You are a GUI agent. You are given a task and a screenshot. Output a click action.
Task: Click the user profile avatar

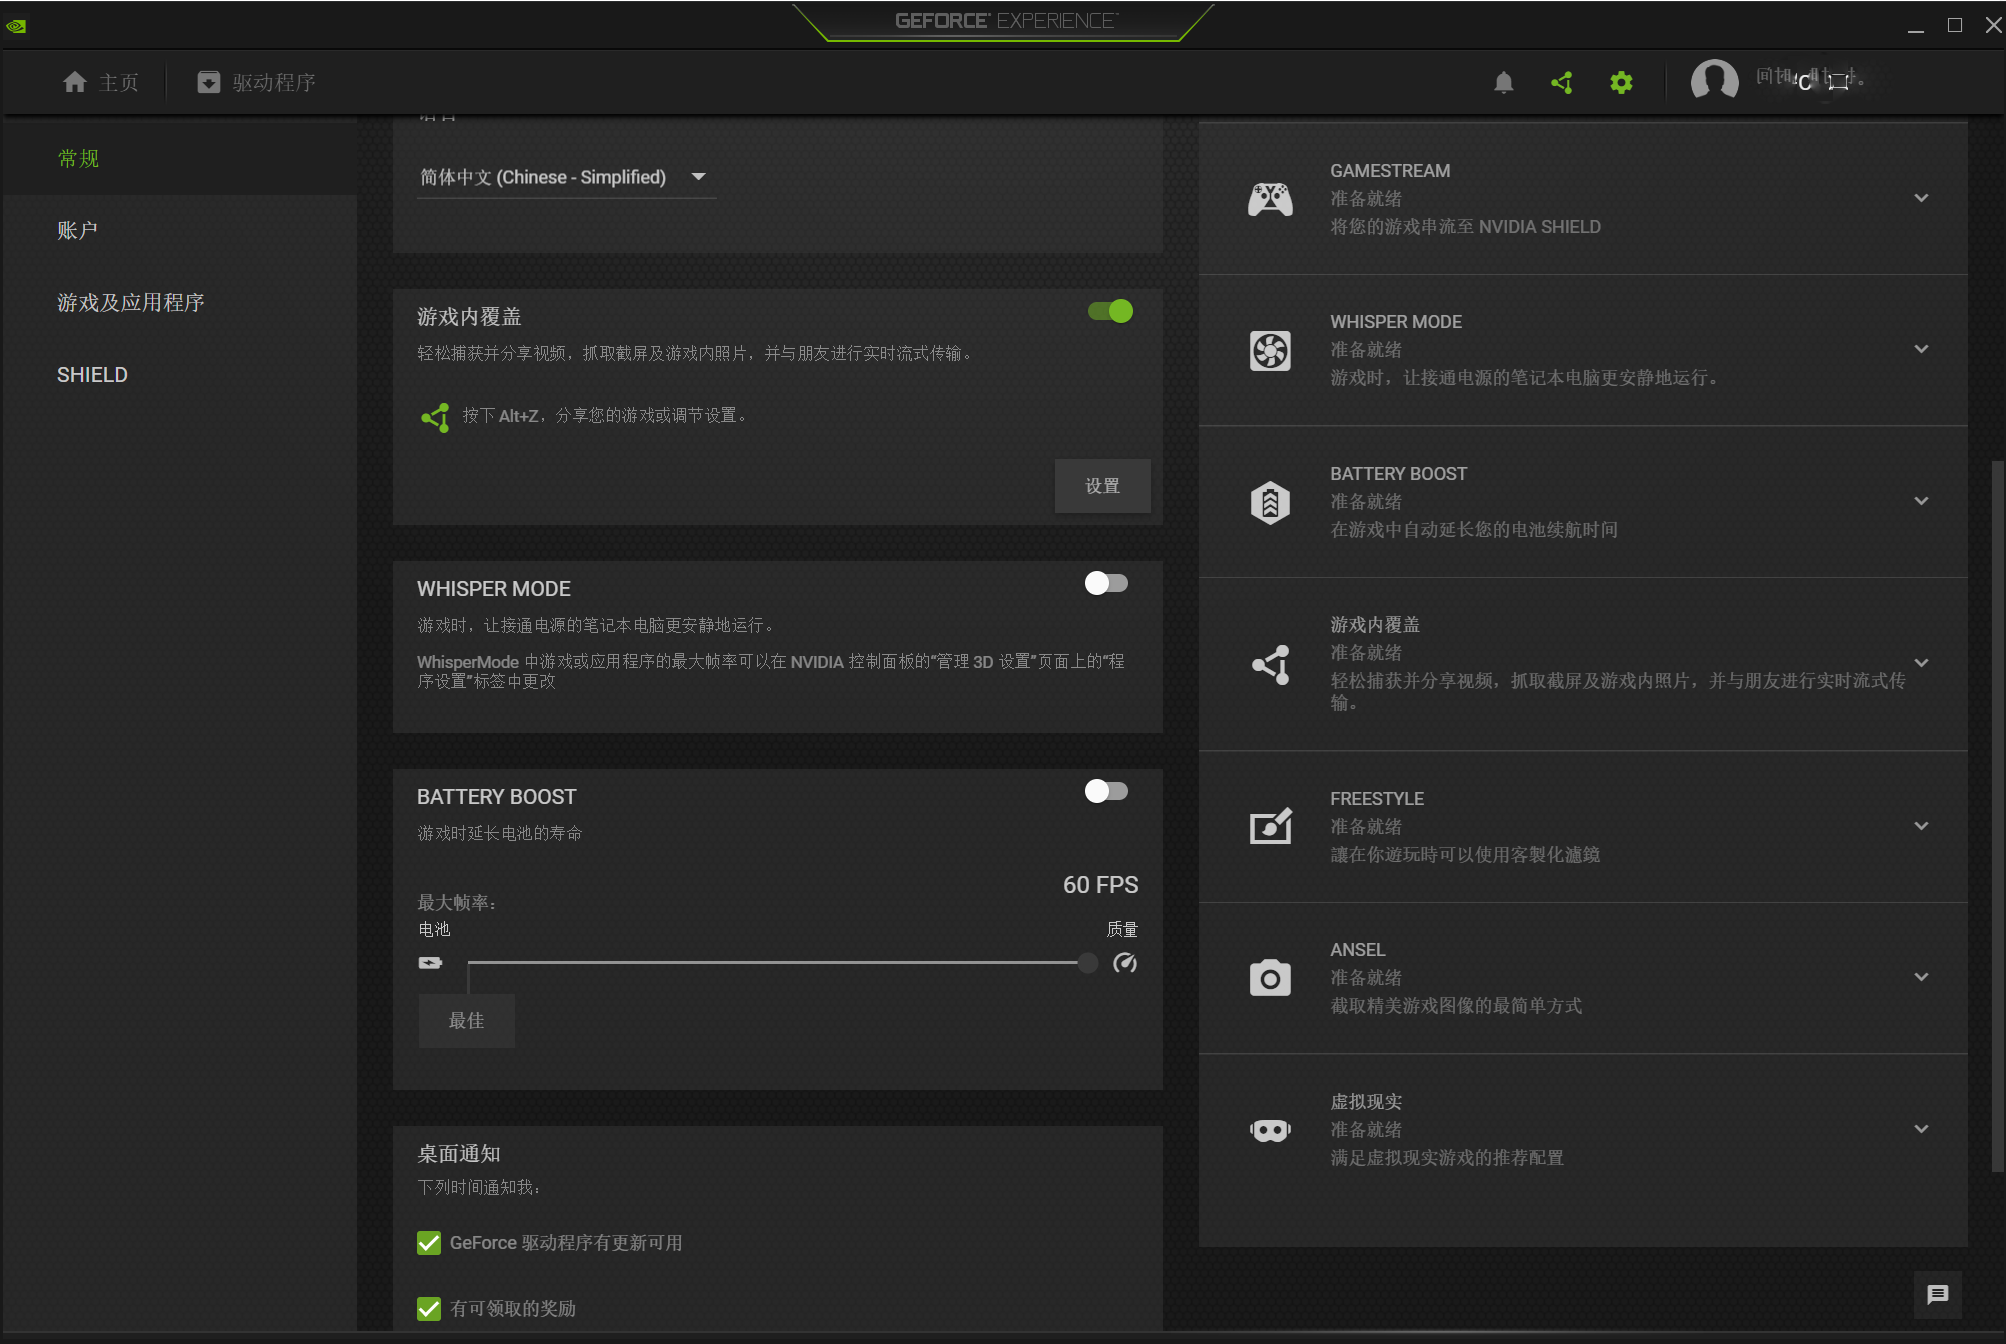pos(1714,80)
